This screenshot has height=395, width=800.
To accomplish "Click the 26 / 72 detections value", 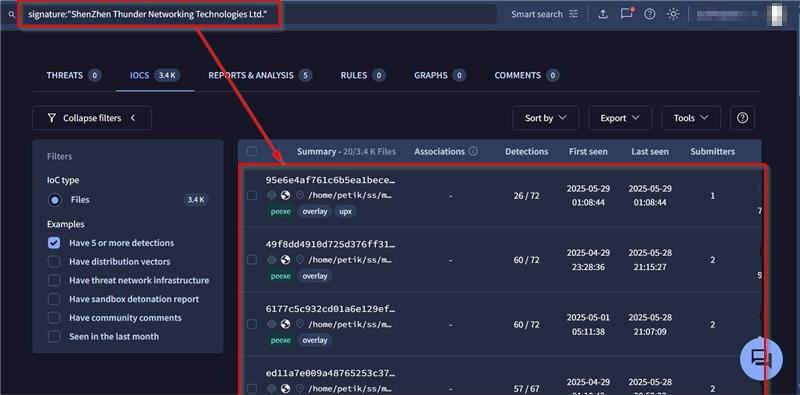I will (527, 195).
